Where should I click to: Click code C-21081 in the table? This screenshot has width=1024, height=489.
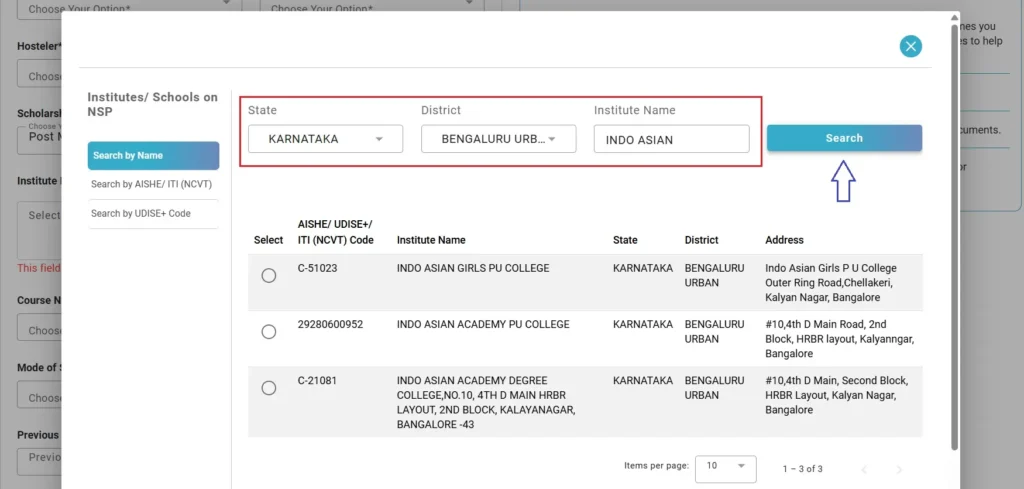[x=317, y=381]
